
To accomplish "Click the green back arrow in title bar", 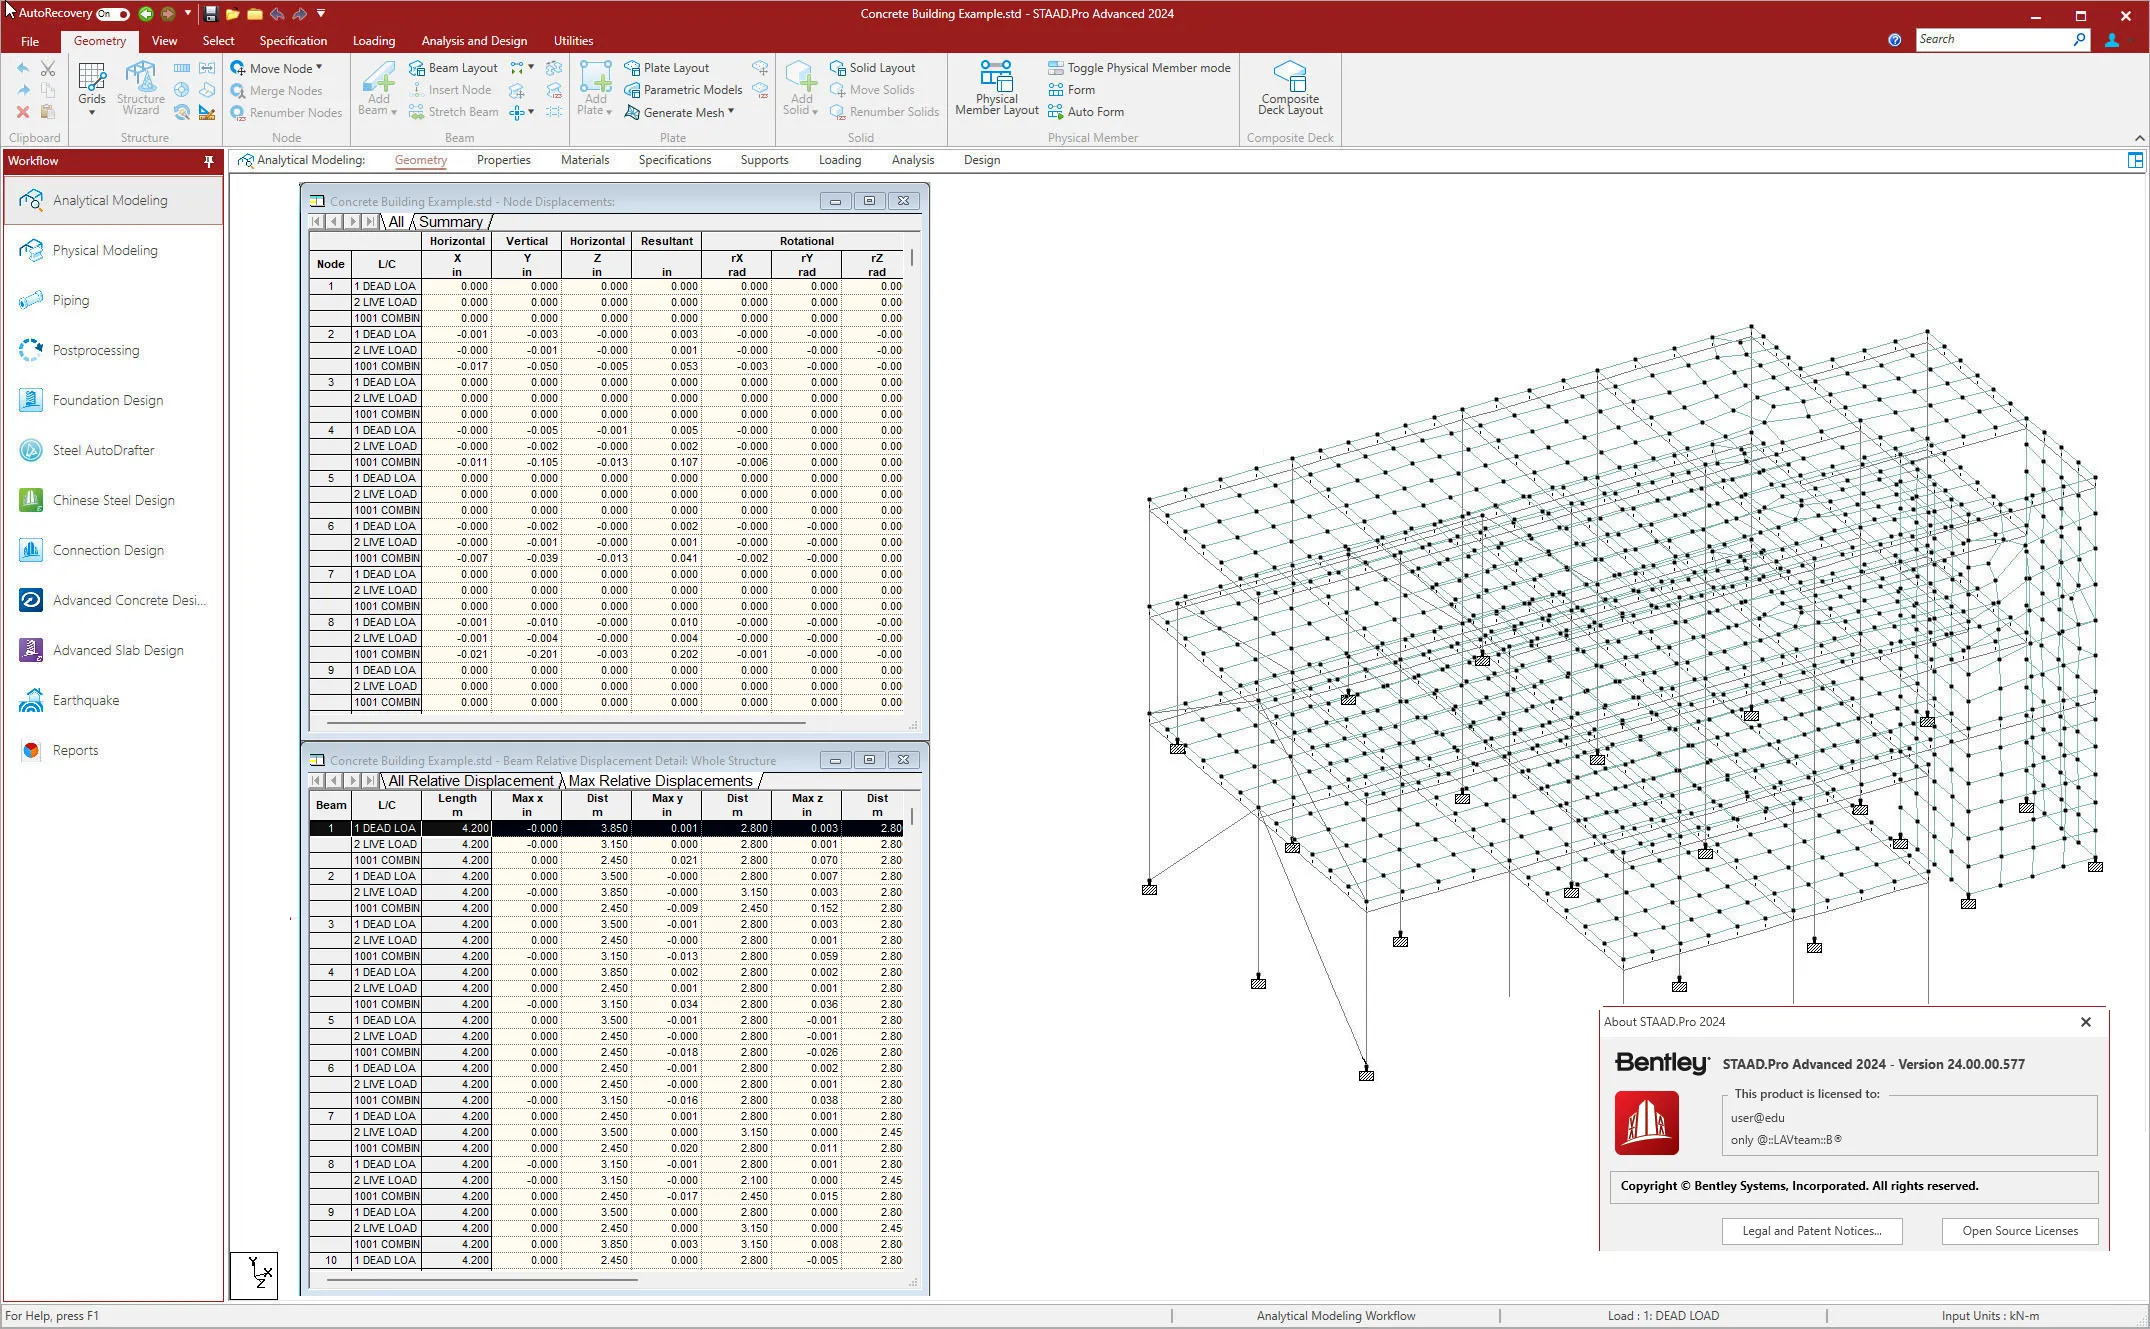I will [146, 13].
